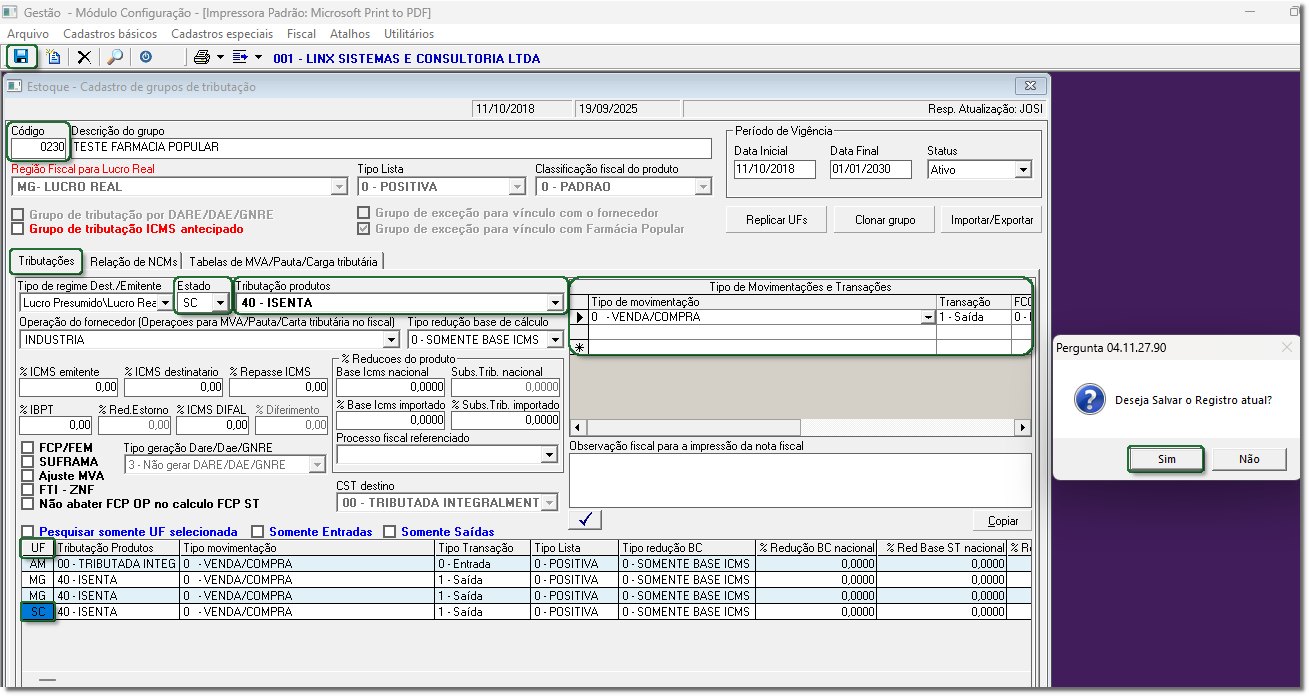
Task: Click the Save floppy disk toolbar icon
Action: click(21, 57)
